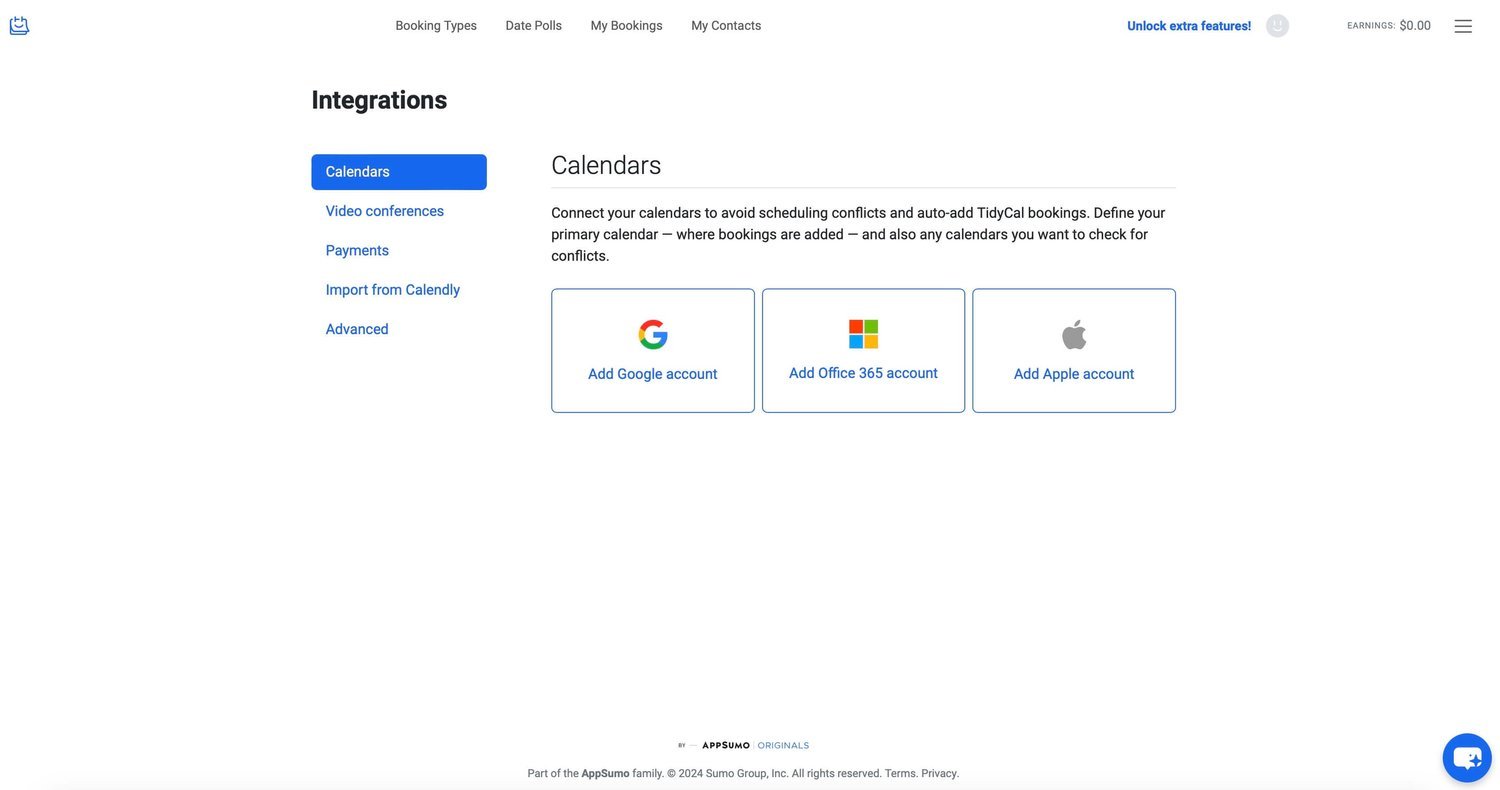Open the Advanced tab
Screen dimensions: 1500x790
(x=357, y=329)
